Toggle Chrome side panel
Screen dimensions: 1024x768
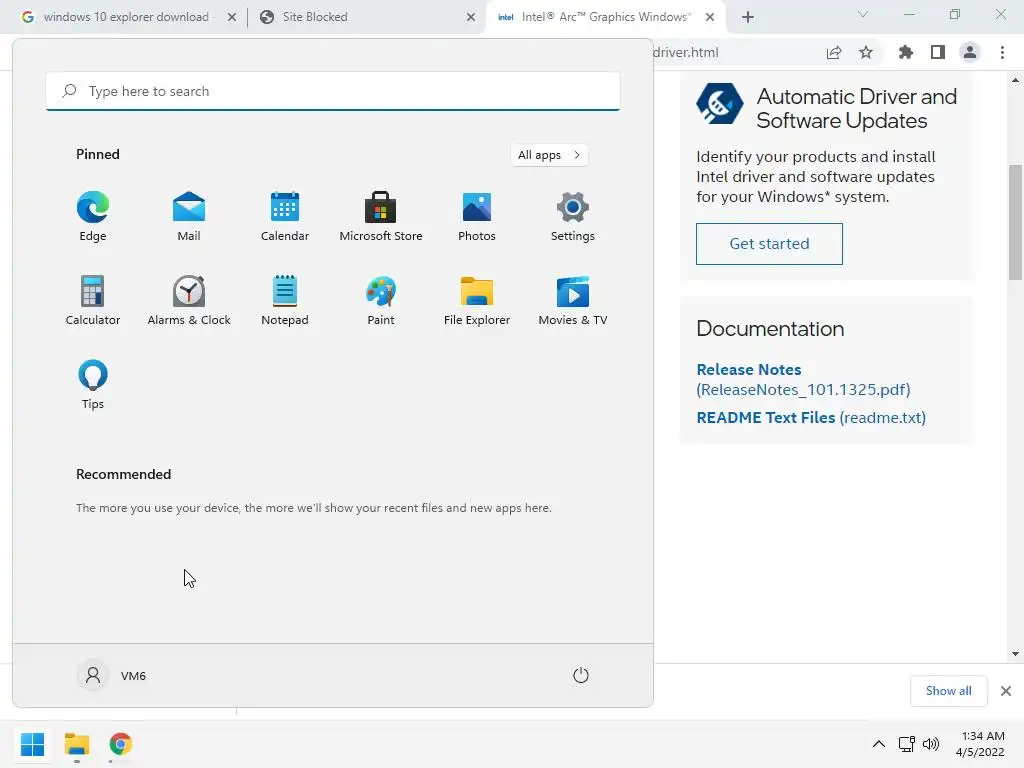click(x=938, y=53)
